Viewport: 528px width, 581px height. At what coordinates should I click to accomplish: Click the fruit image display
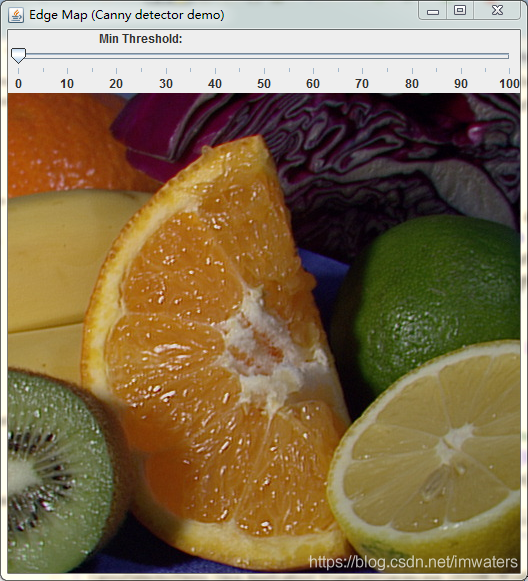coord(264,333)
